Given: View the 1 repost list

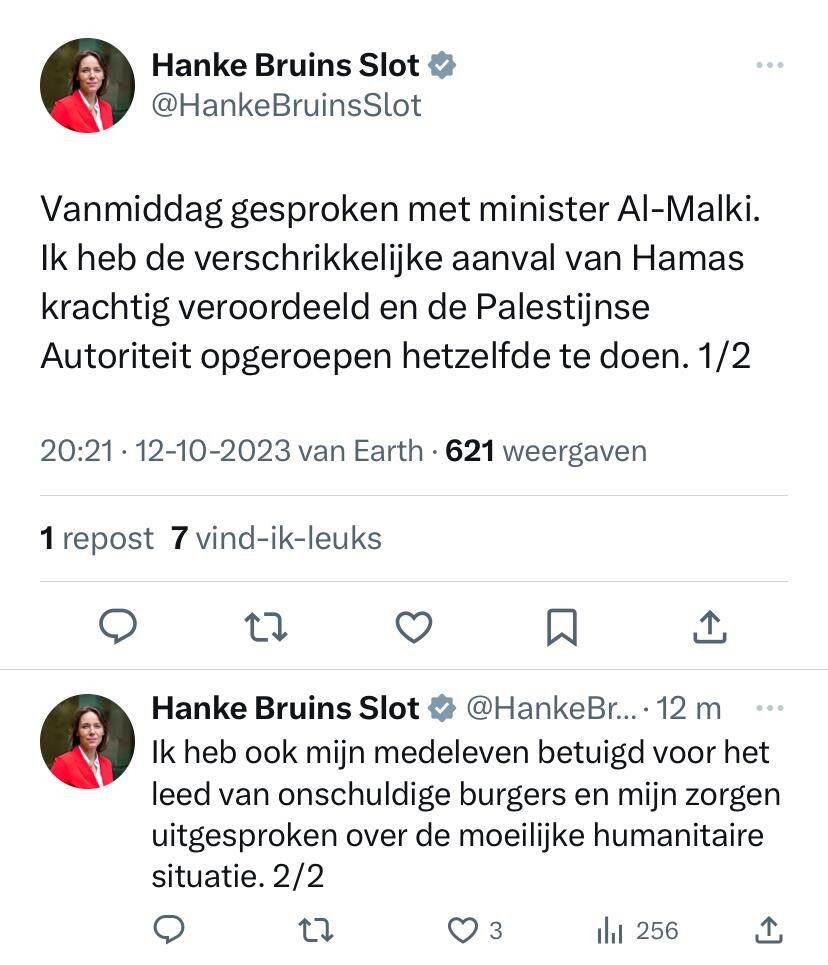Looking at the screenshot, I should pyautogui.click(x=97, y=538).
